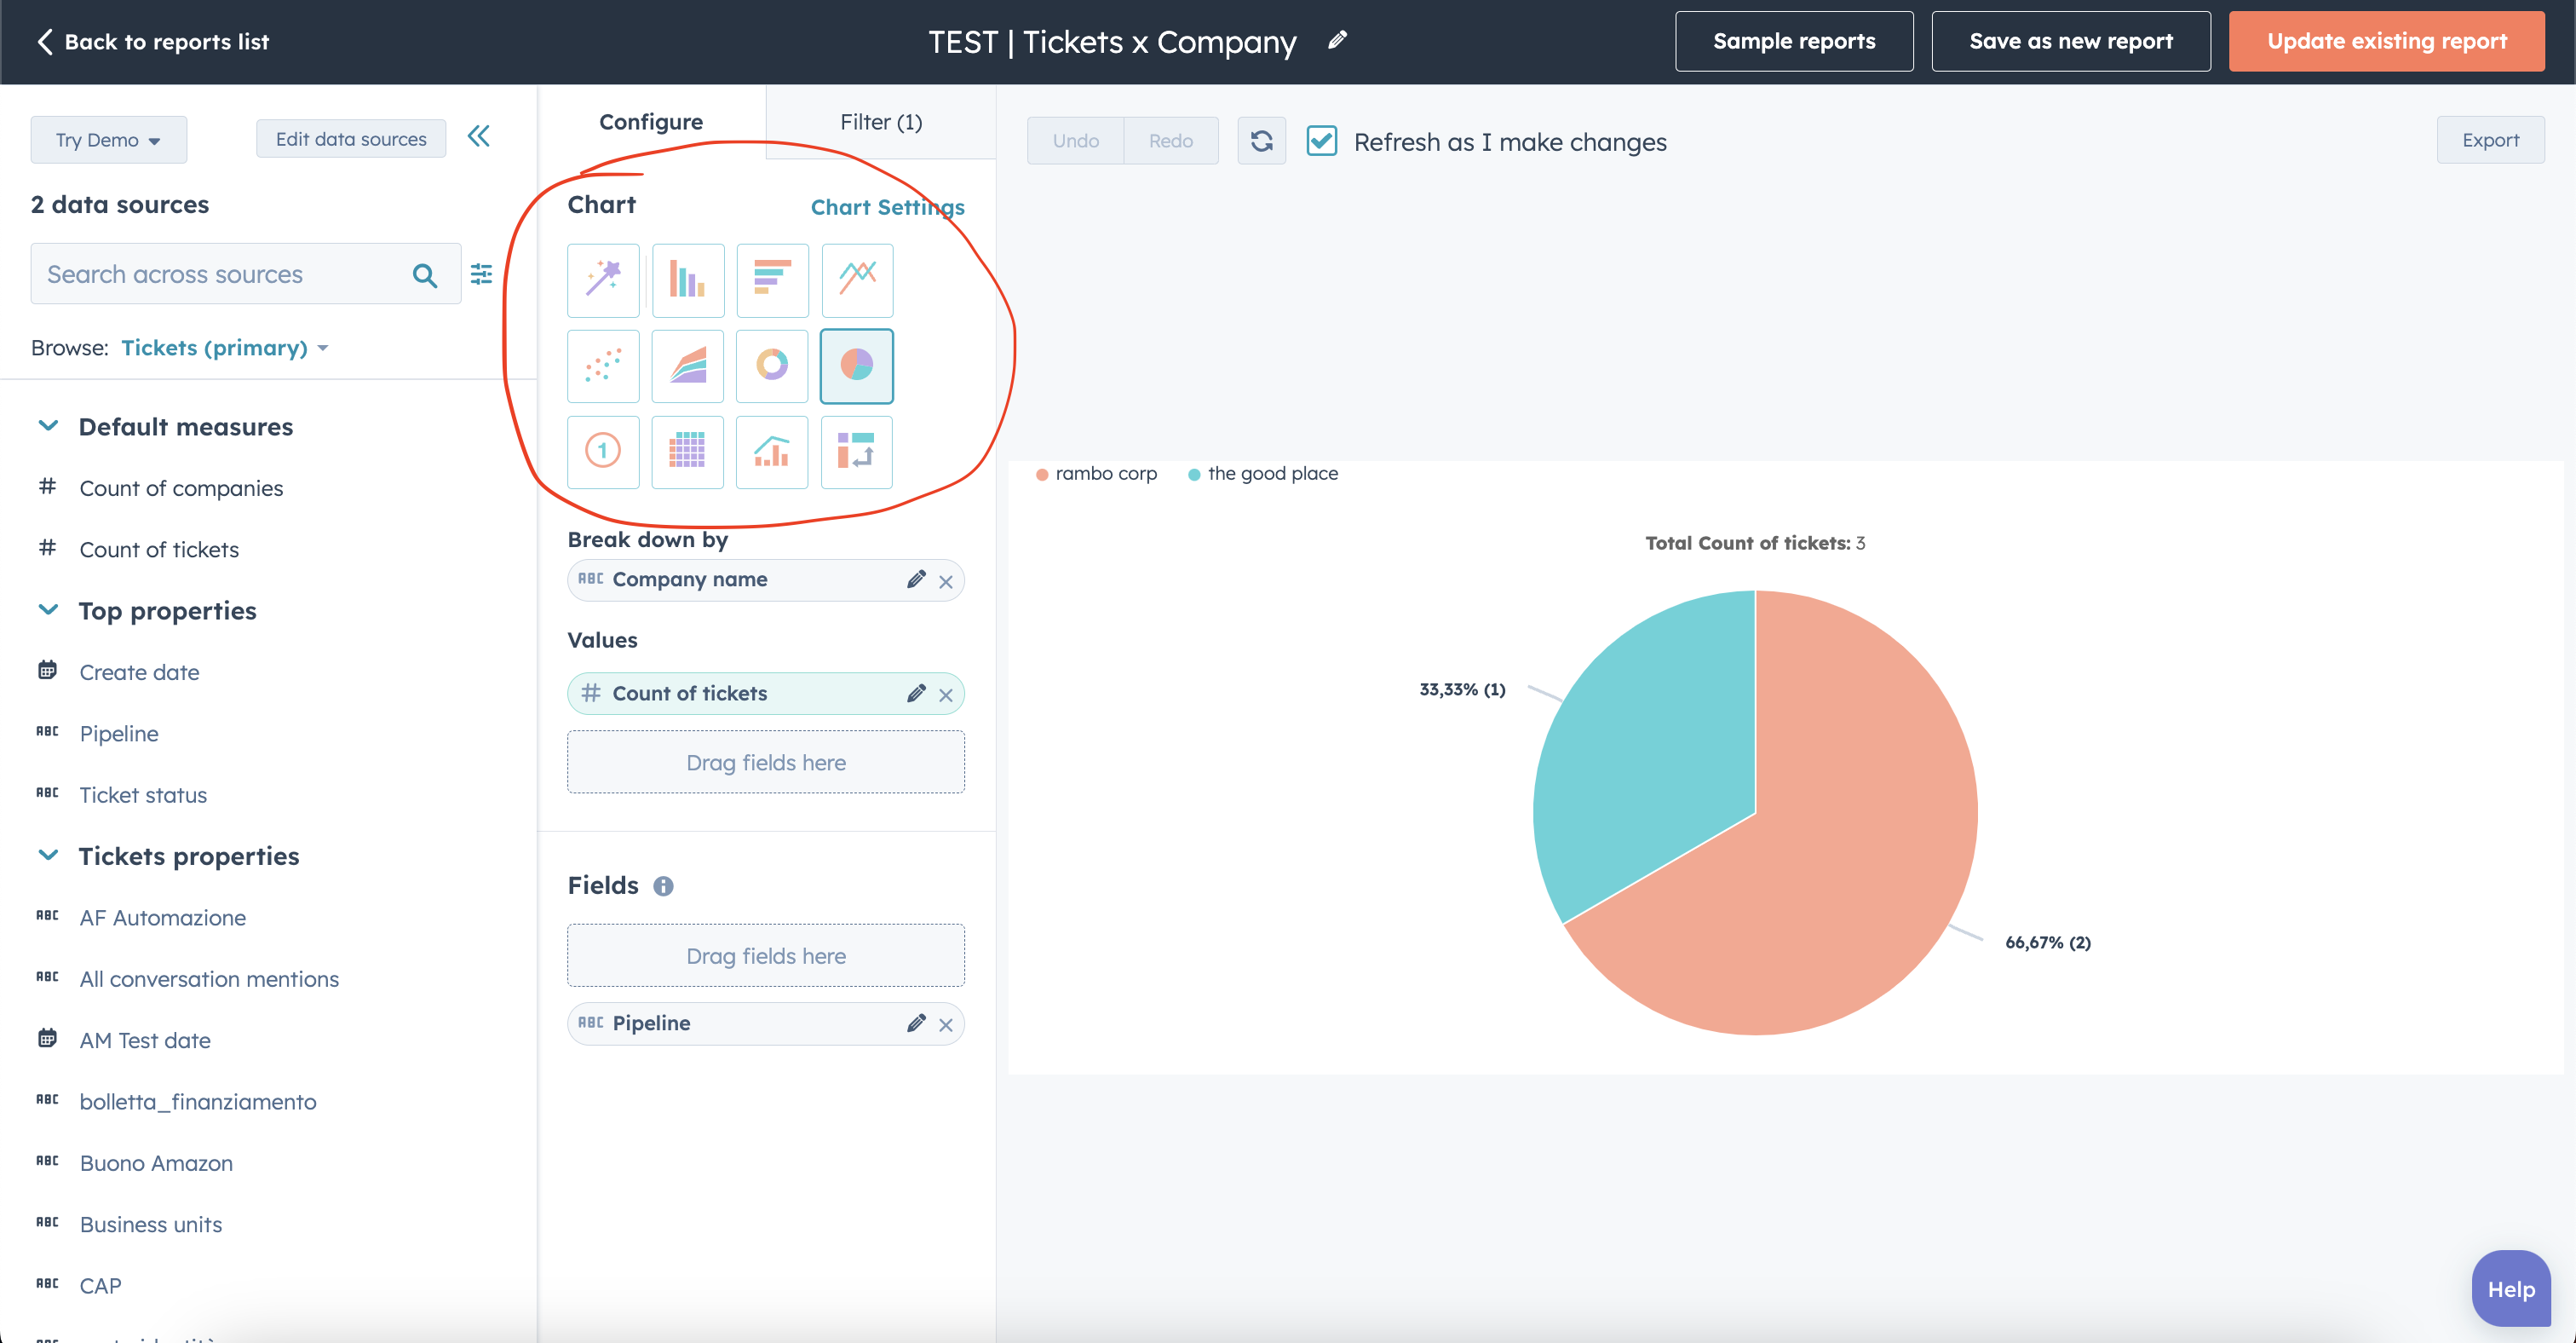Collapse the Default measures section
2576x1343 pixels.
(48, 425)
